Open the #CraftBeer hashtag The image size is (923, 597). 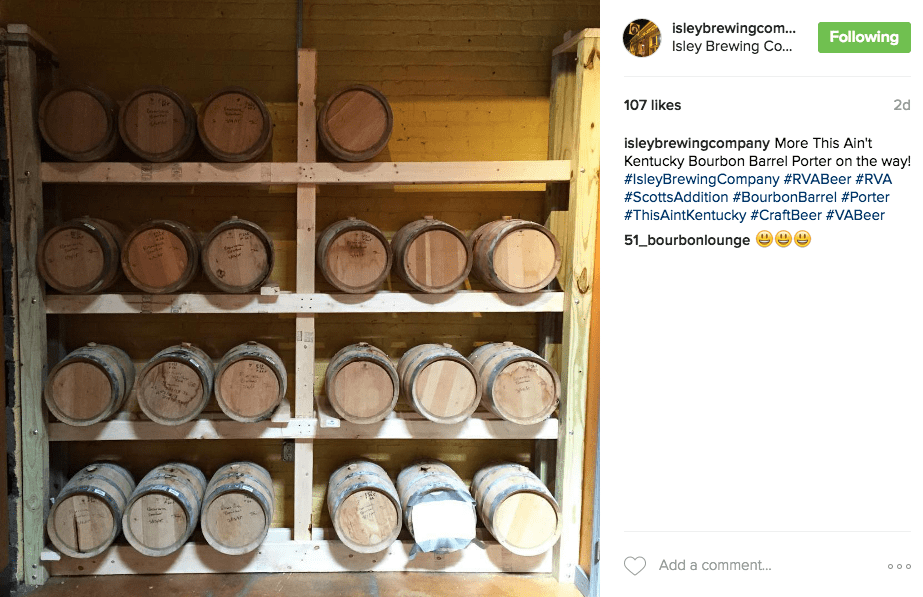coord(785,215)
